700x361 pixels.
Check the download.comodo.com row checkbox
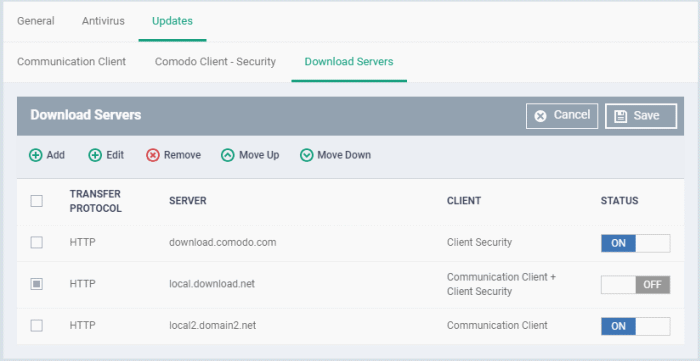[37, 243]
